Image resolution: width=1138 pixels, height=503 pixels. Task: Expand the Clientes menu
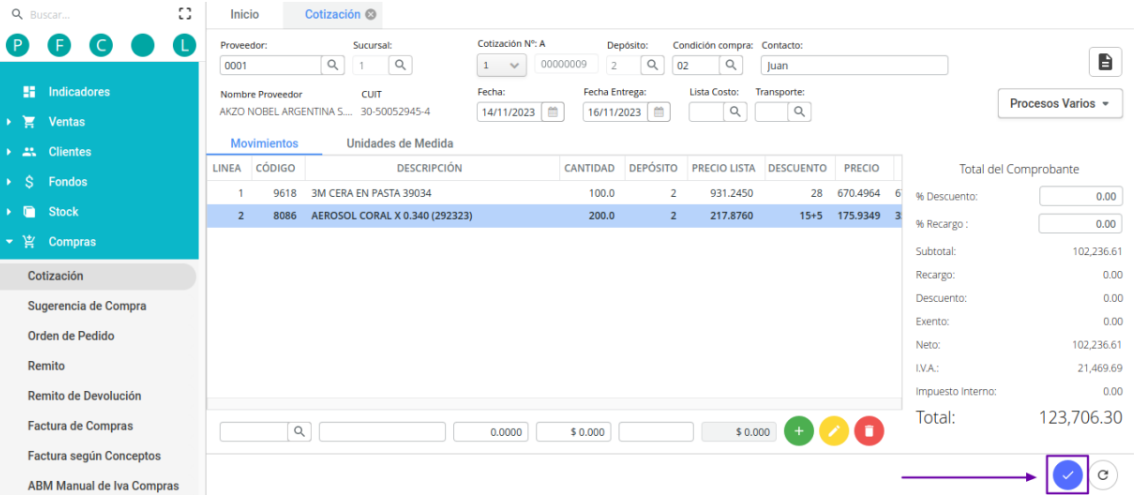tap(70, 152)
